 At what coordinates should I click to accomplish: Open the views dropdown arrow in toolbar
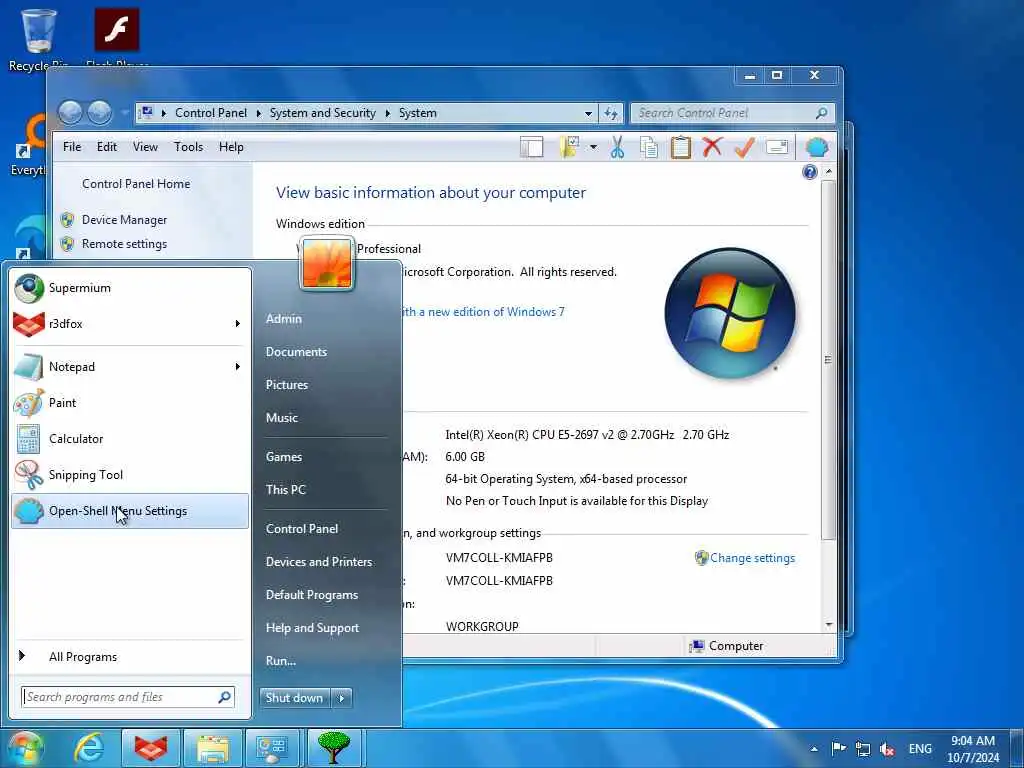593,148
